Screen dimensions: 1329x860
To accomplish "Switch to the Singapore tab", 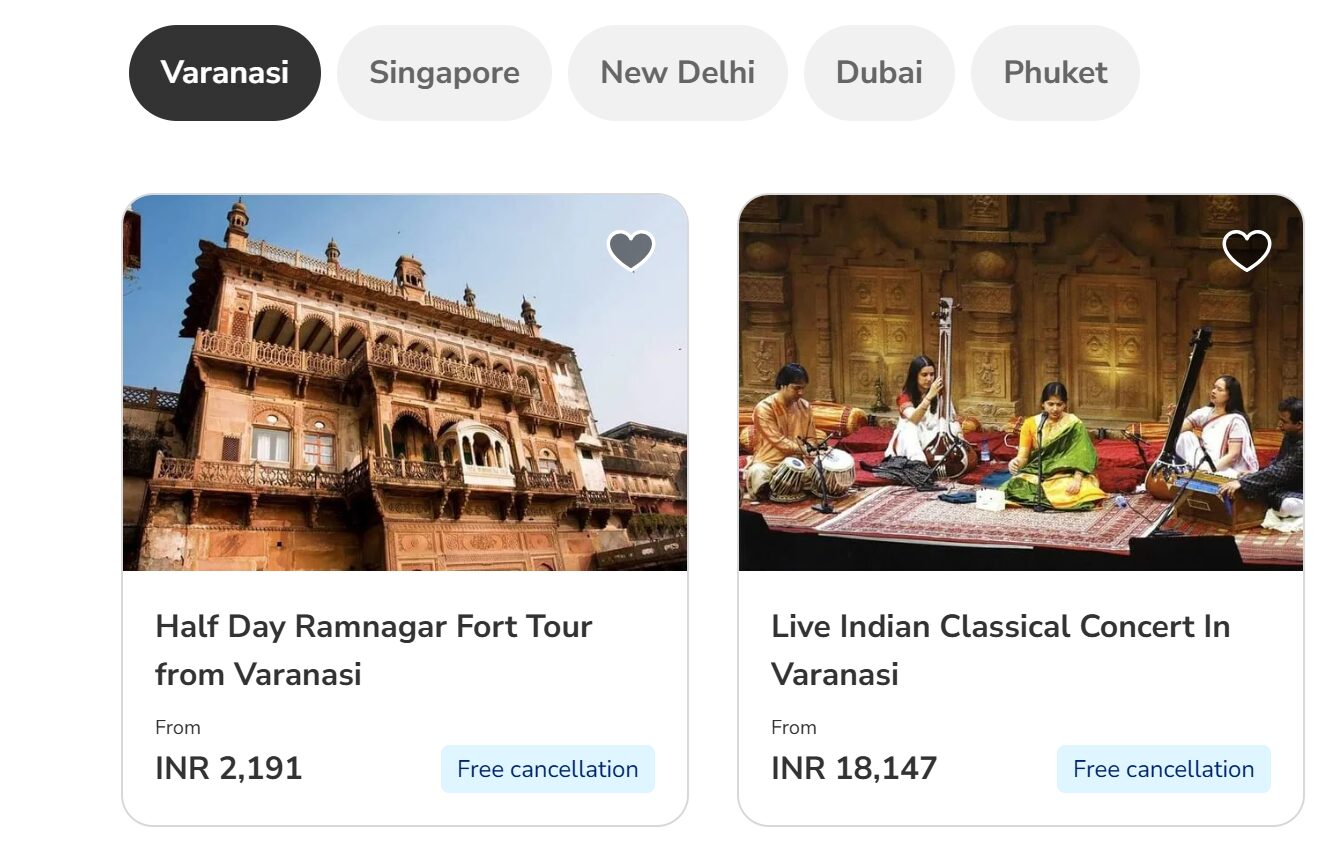I will coord(444,73).
